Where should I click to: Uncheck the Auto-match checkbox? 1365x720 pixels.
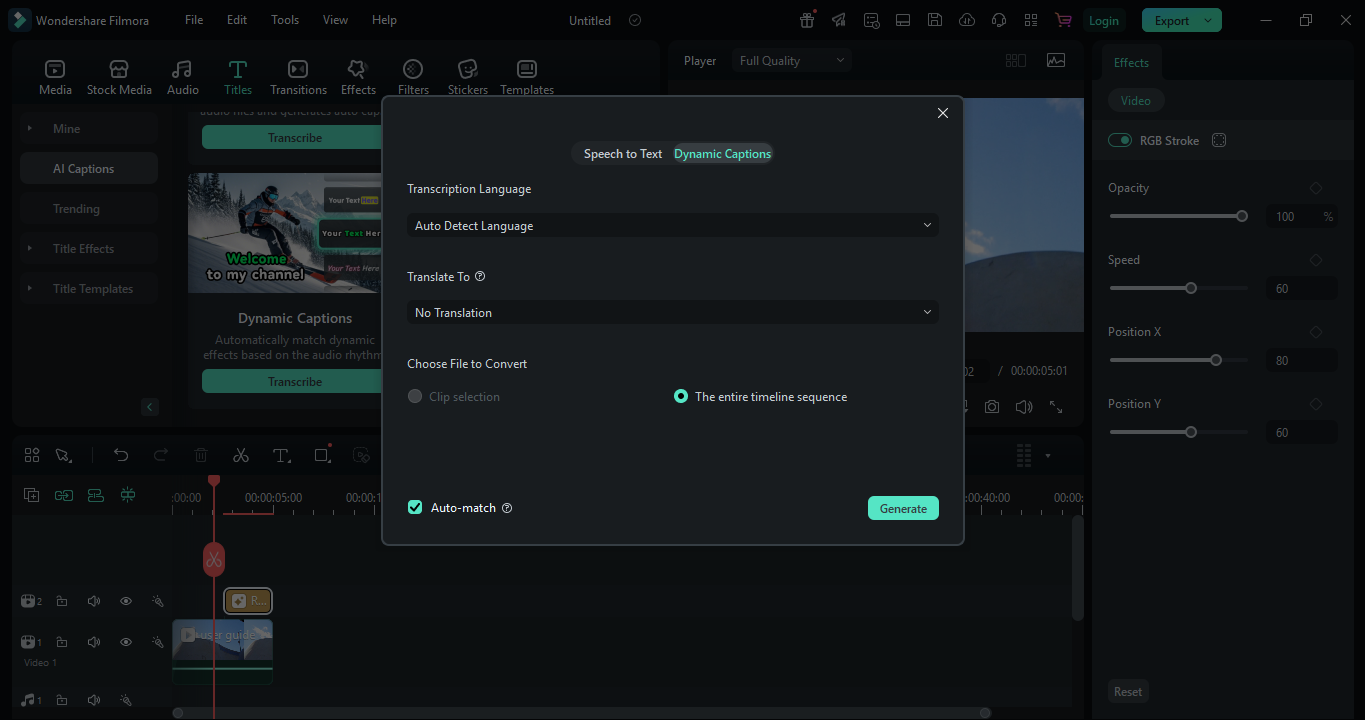click(x=415, y=508)
